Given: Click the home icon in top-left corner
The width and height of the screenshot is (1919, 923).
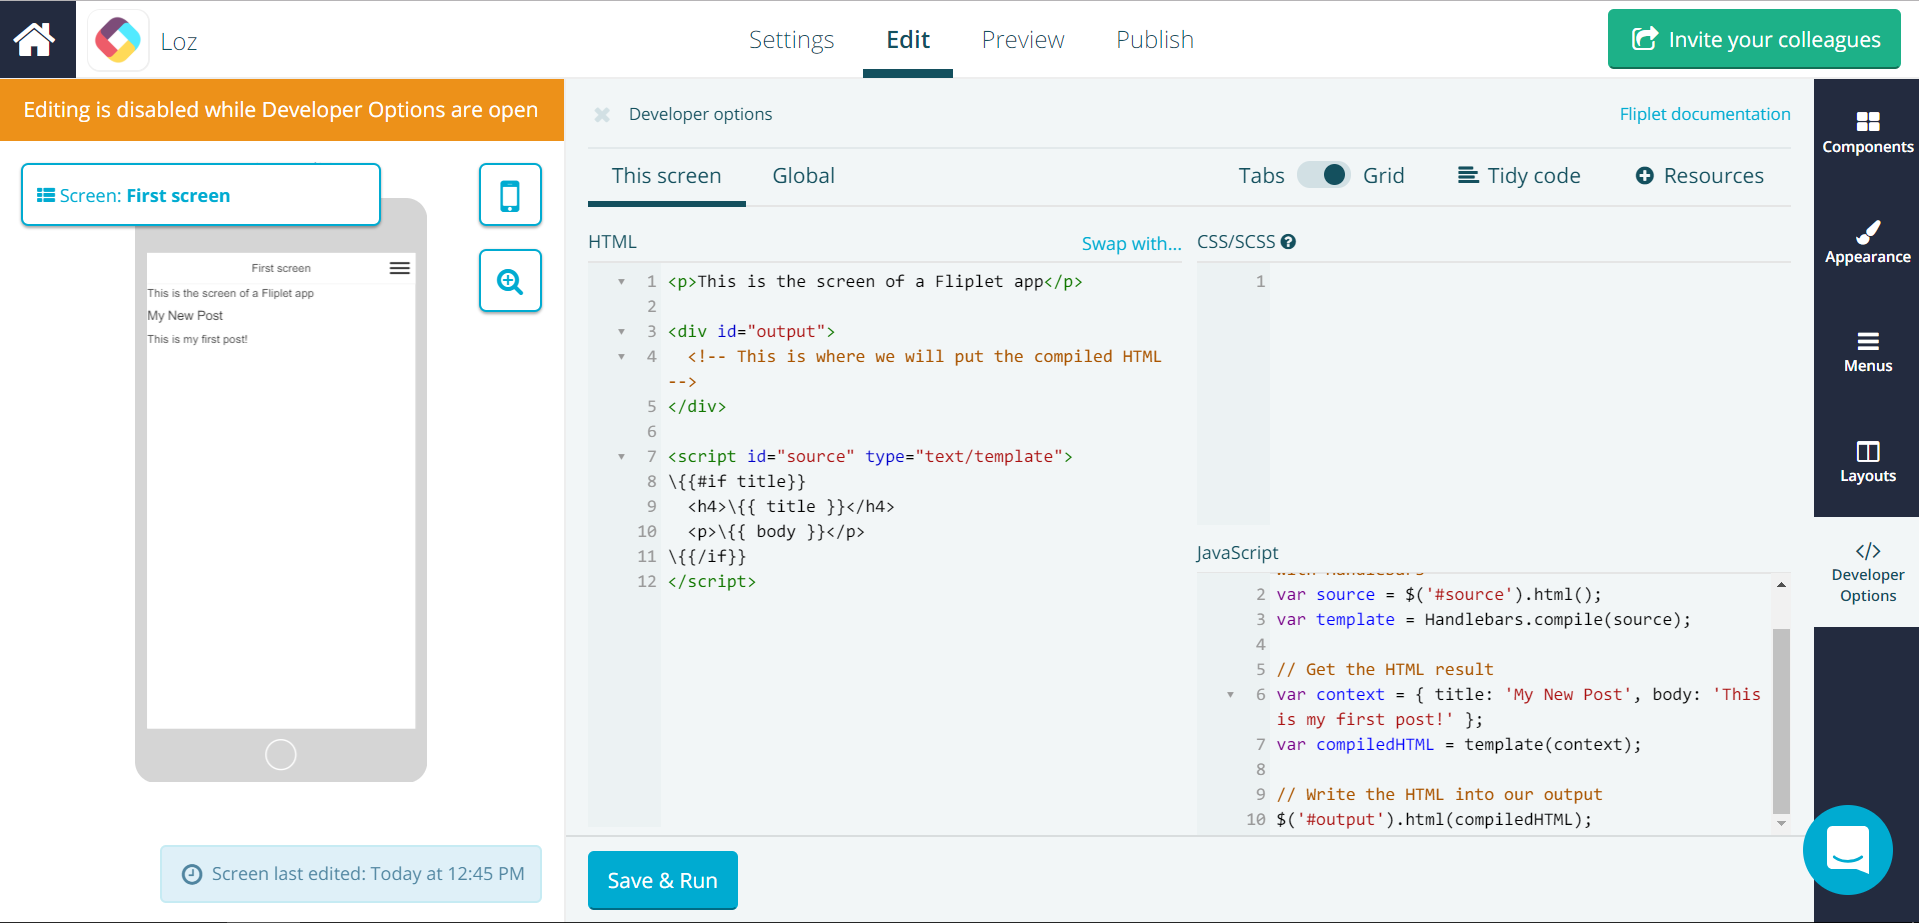Looking at the screenshot, I should (35, 39).
